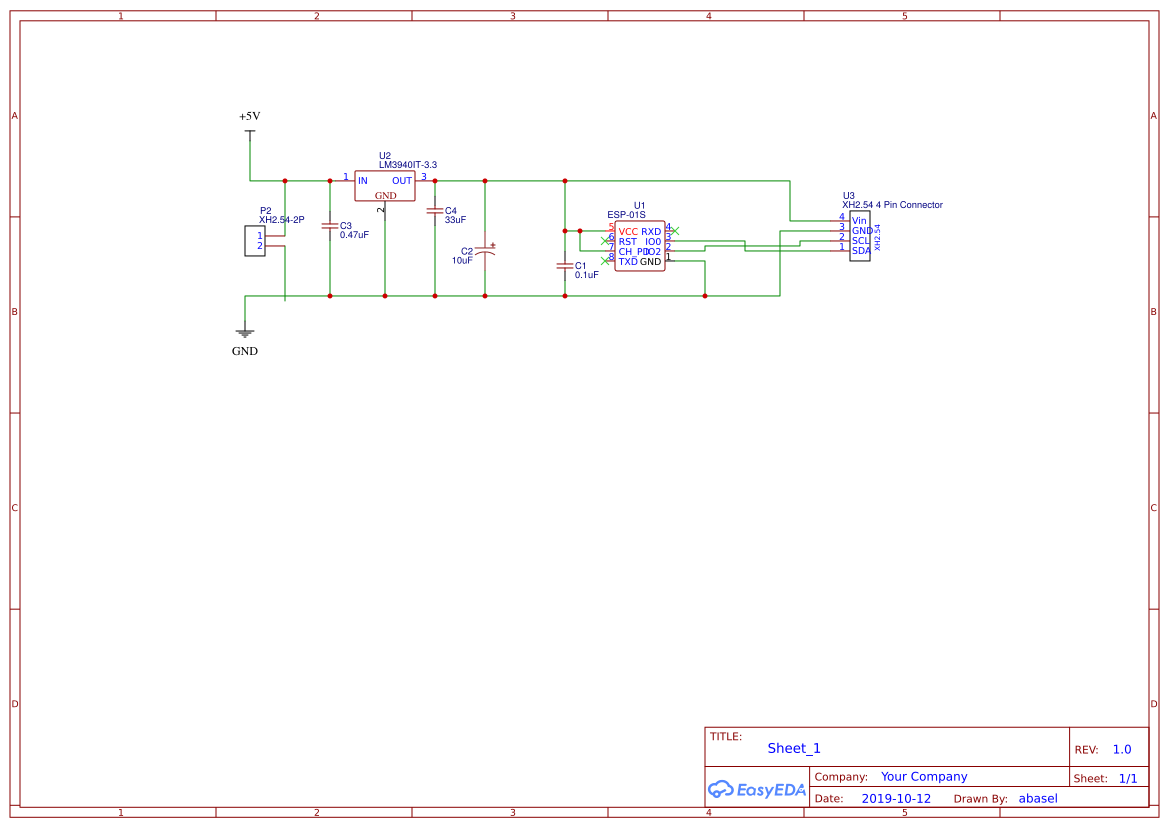
Task: Select polarized capacitor C2 10uF
Action: coord(484,250)
